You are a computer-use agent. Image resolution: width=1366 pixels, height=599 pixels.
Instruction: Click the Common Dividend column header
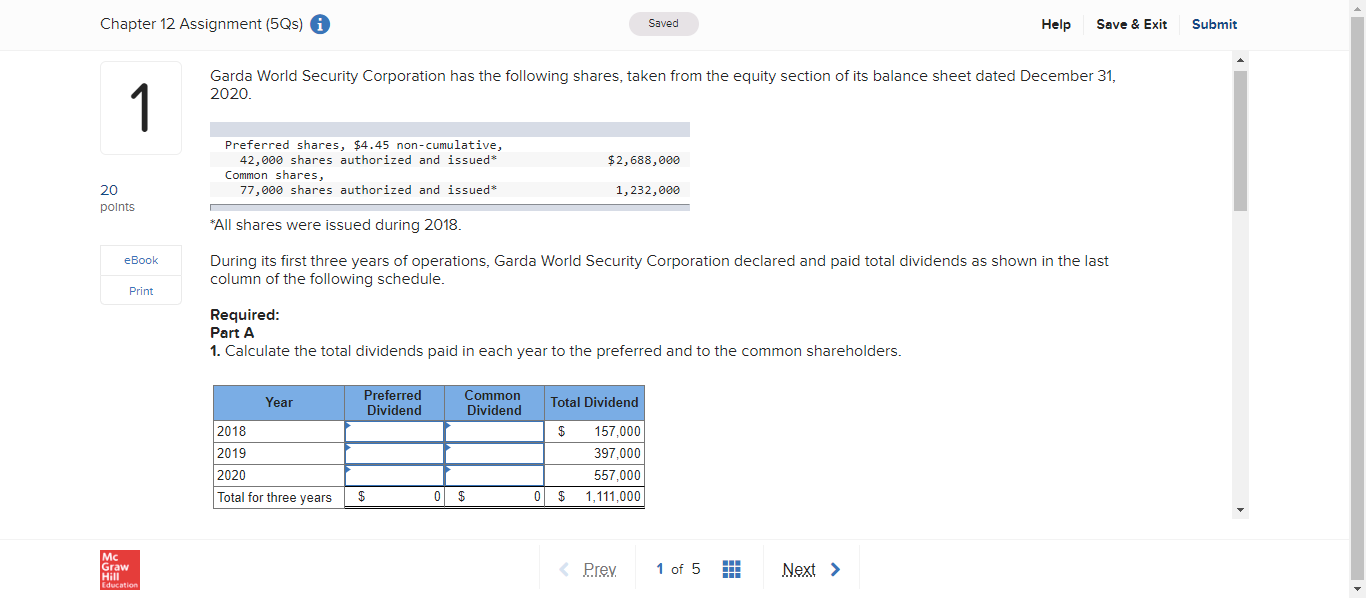coord(494,403)
